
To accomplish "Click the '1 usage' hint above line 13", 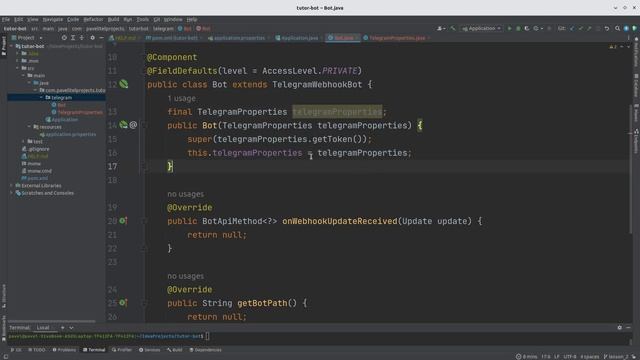I will click(181, 98).
